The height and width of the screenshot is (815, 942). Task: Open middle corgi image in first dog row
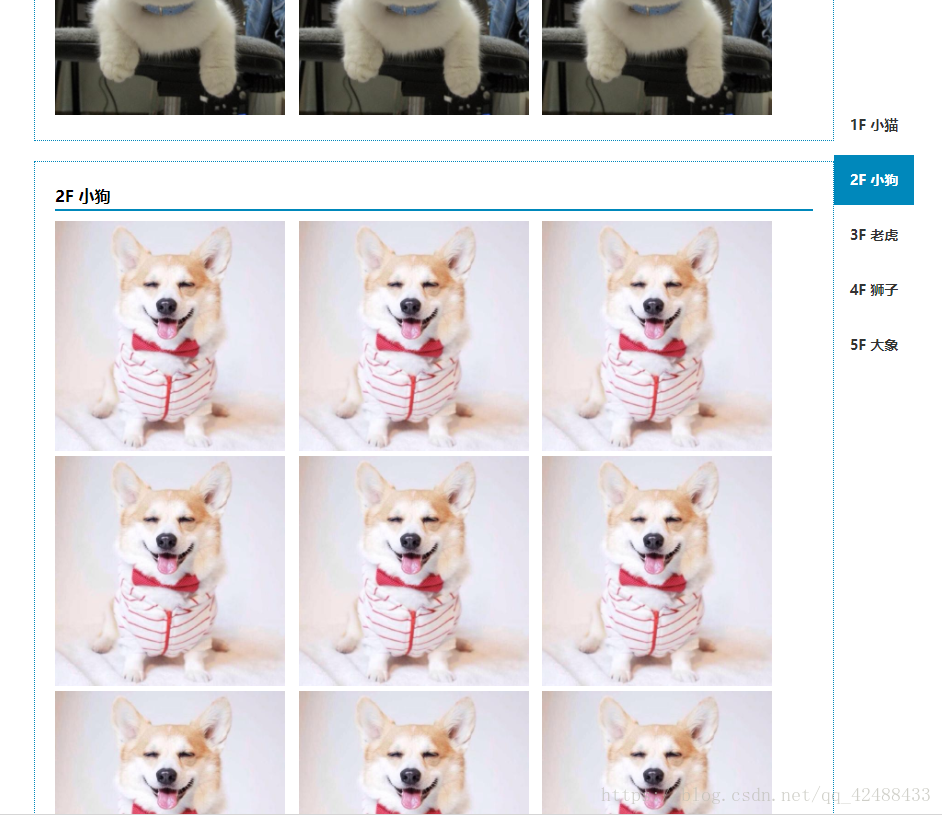click(x=414, y=336)
